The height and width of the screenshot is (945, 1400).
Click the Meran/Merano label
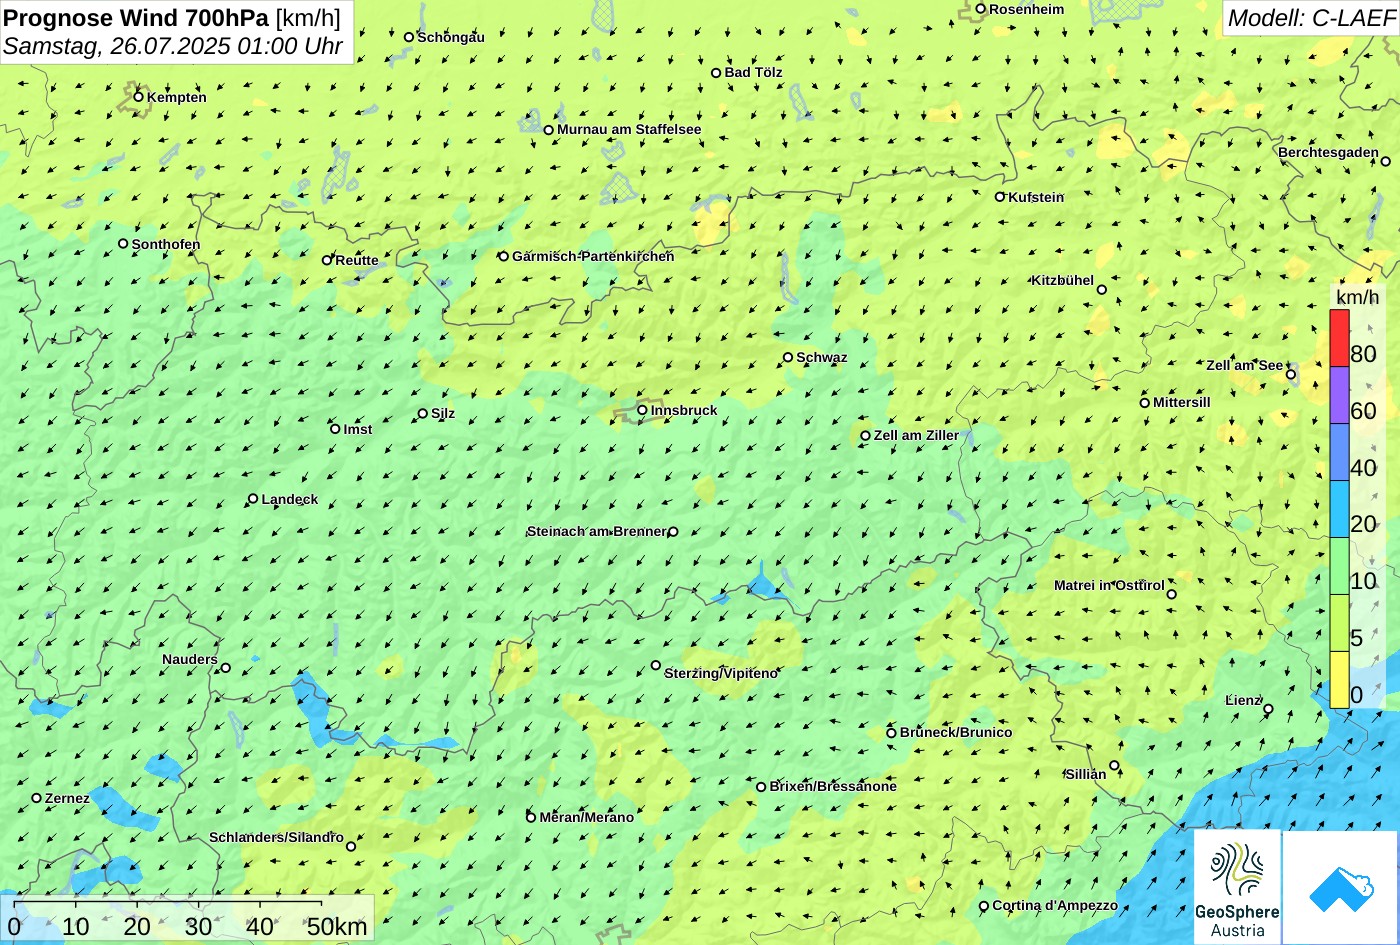pos(587,818)
